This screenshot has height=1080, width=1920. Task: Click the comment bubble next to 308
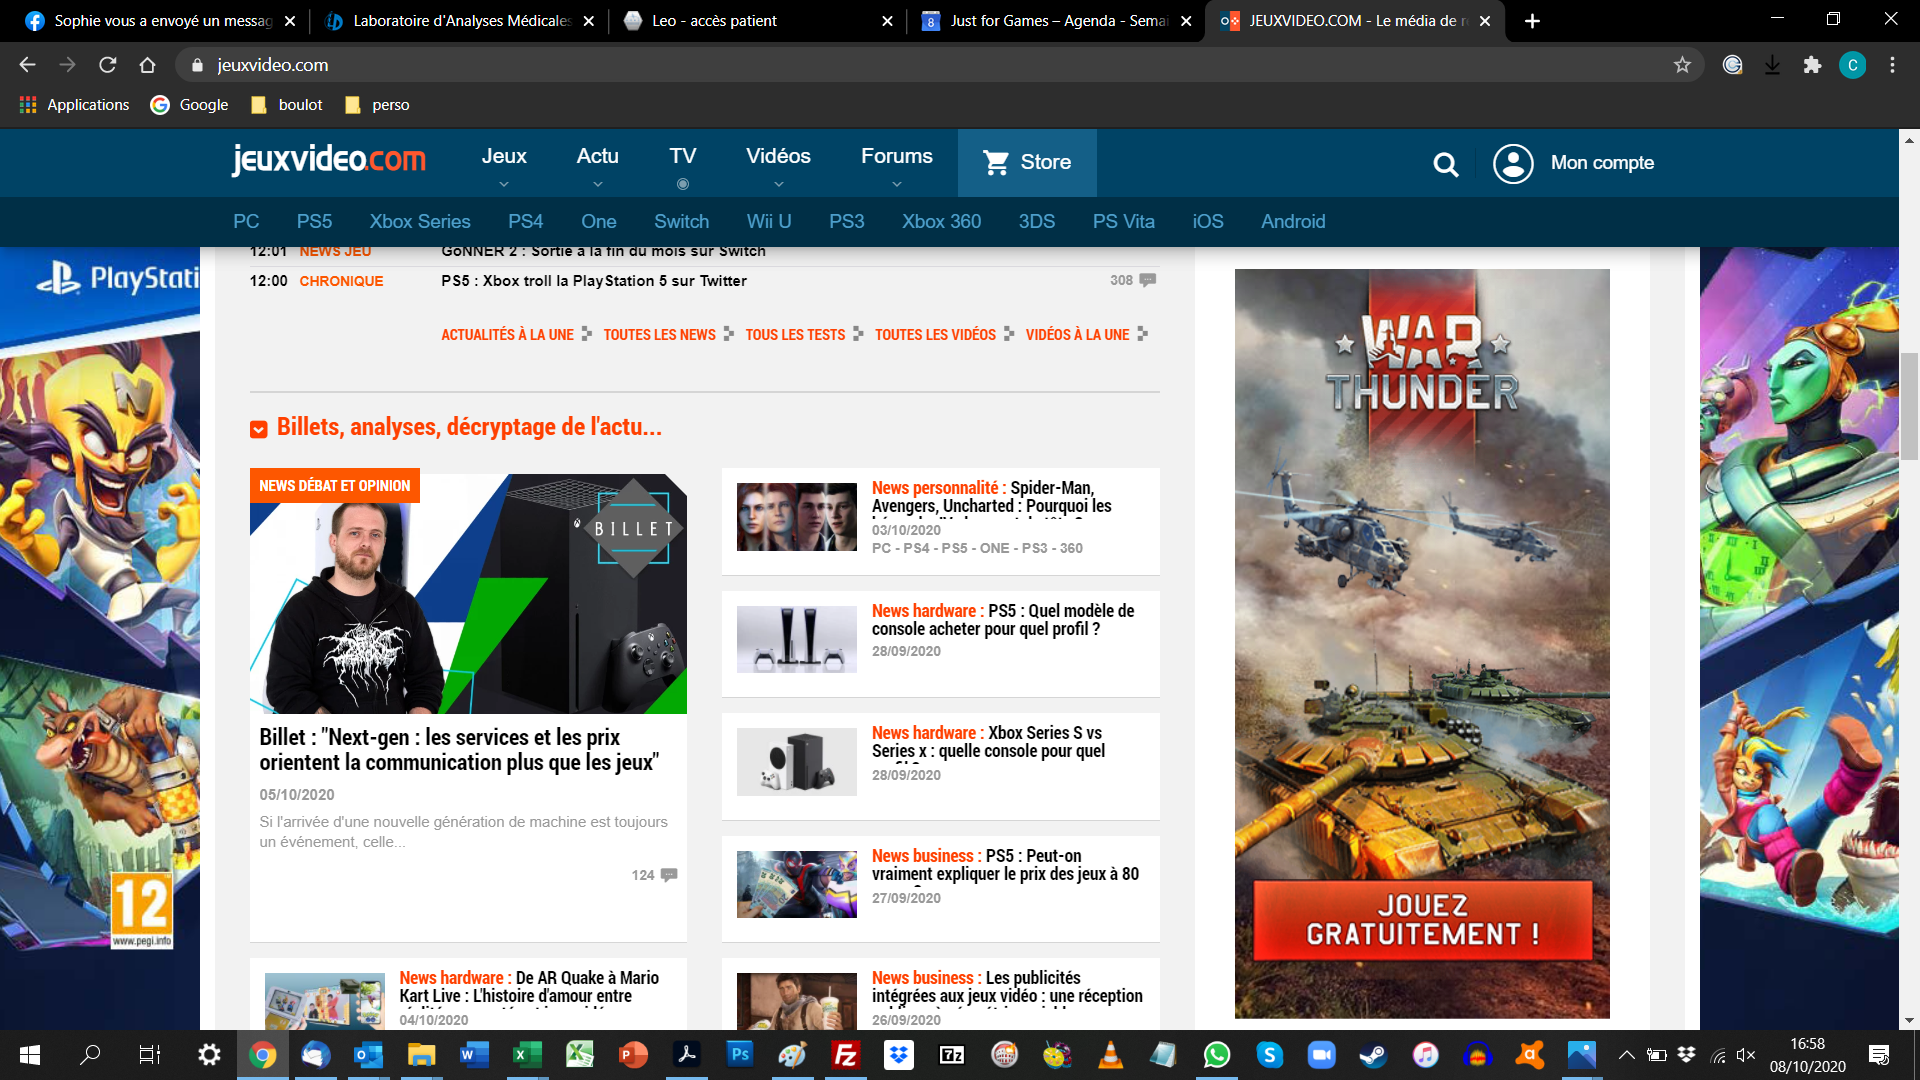[x=1148, y=280]
